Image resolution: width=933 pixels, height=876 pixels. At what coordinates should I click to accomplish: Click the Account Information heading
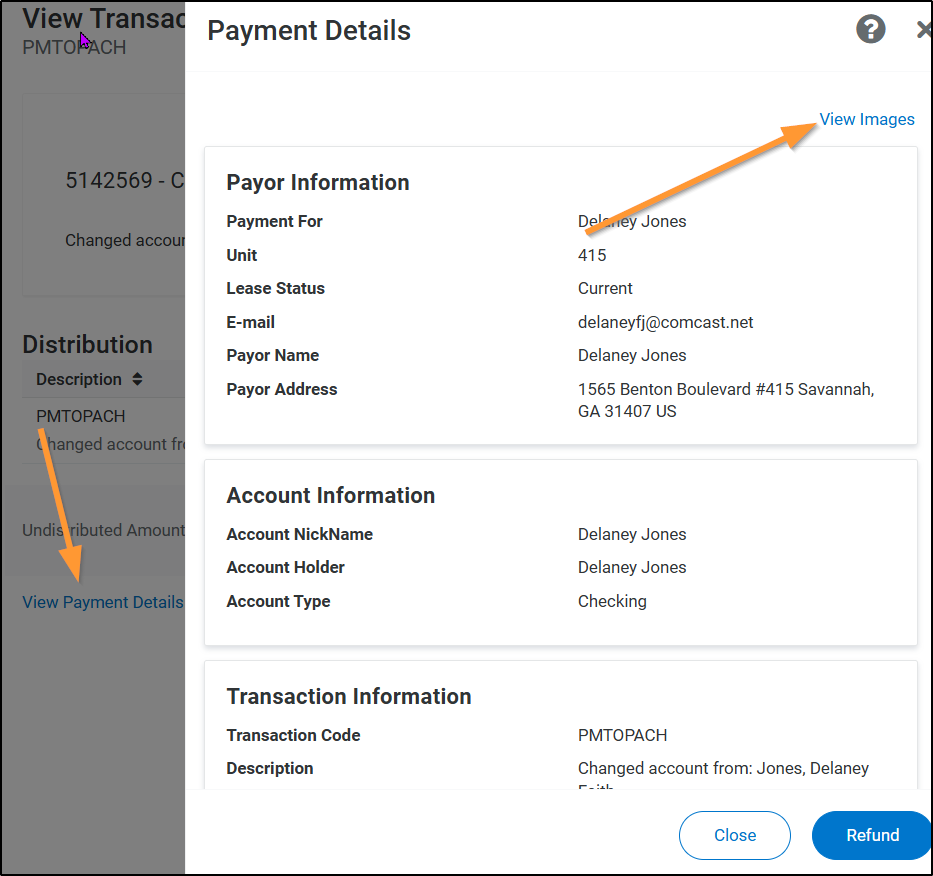click(x=330, y=495)
